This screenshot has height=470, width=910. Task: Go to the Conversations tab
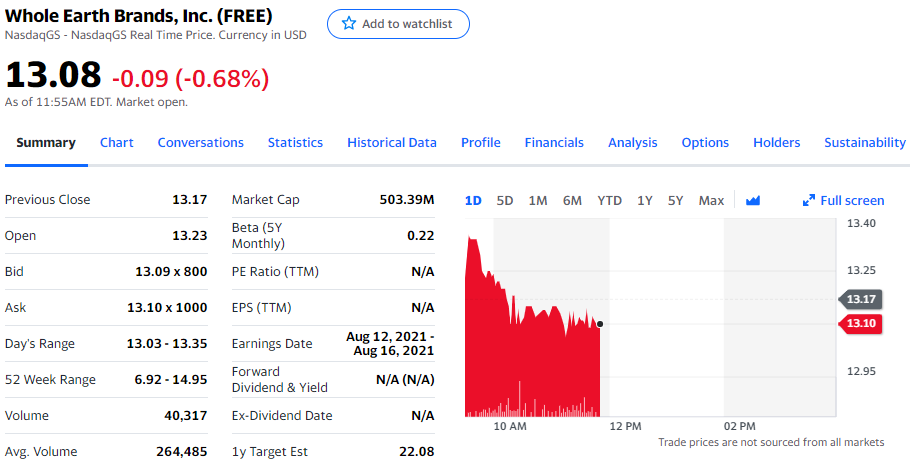201,143
